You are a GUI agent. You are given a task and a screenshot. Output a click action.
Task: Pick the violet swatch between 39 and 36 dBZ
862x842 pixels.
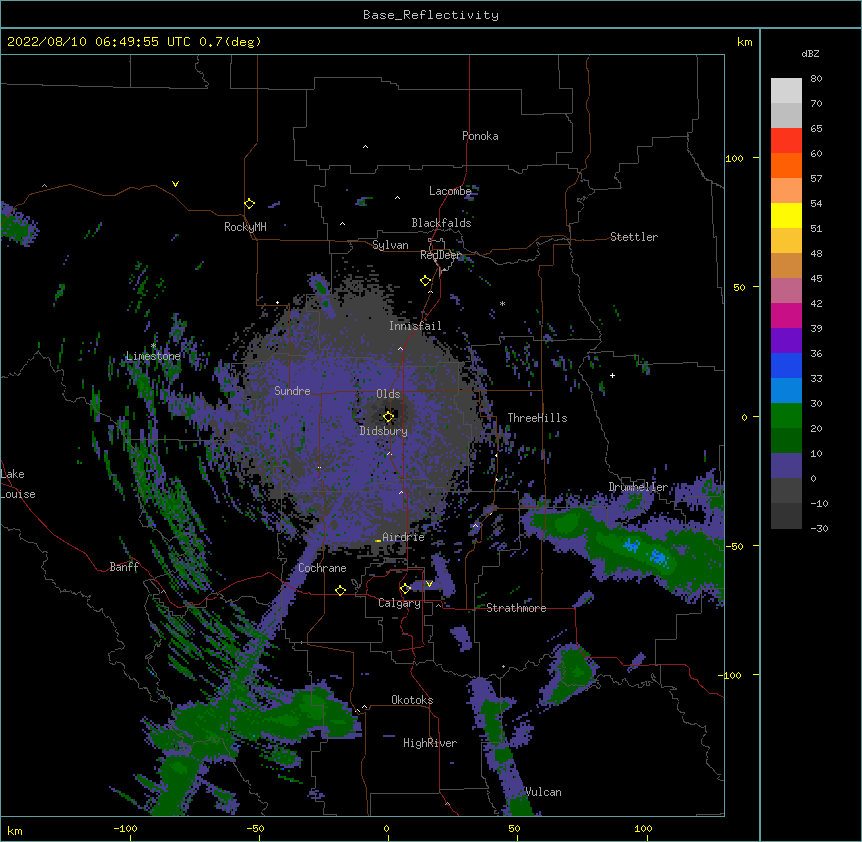click(x=786, y=341)
